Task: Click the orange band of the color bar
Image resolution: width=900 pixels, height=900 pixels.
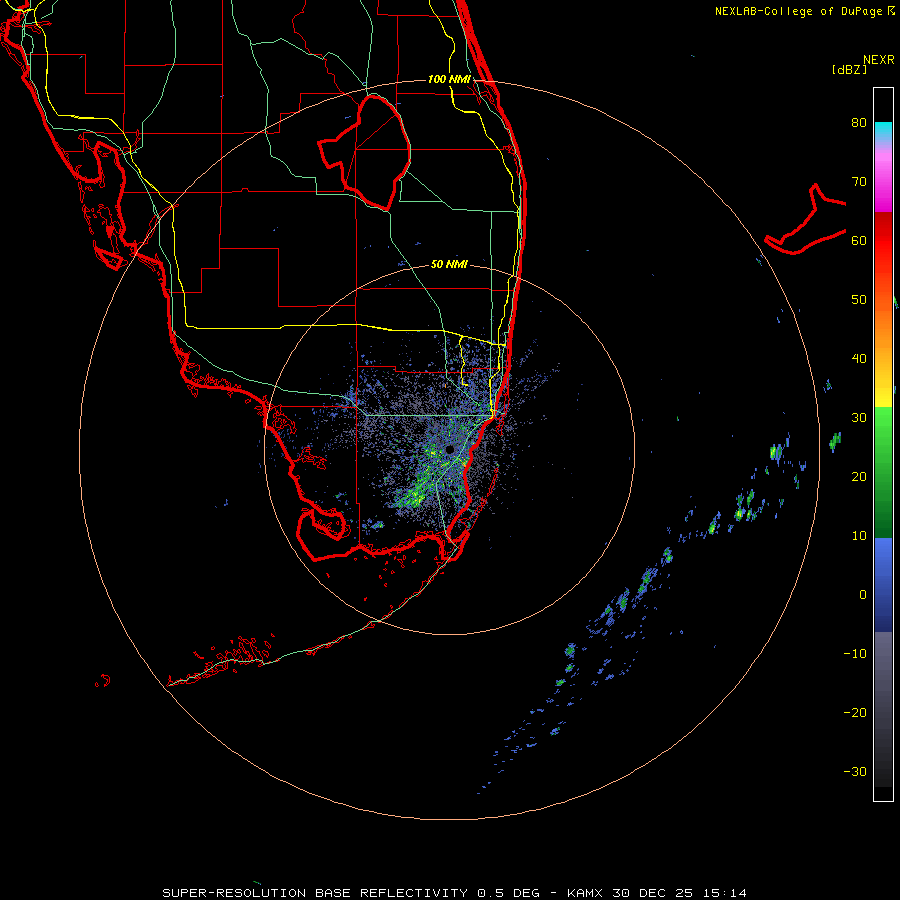Action: 883,327
